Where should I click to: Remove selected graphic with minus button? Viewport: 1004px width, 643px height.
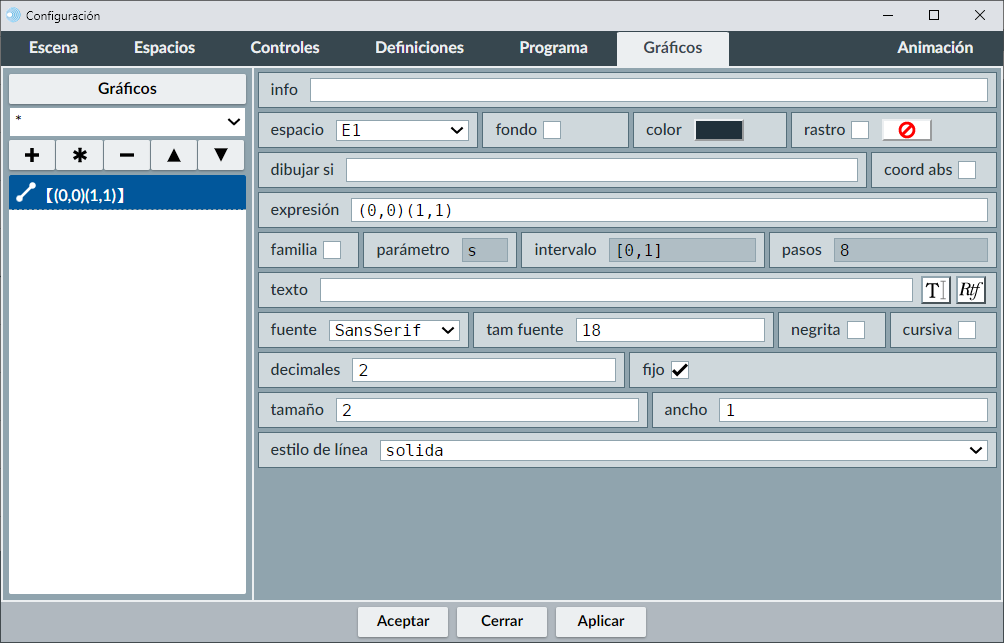[127, 156]
